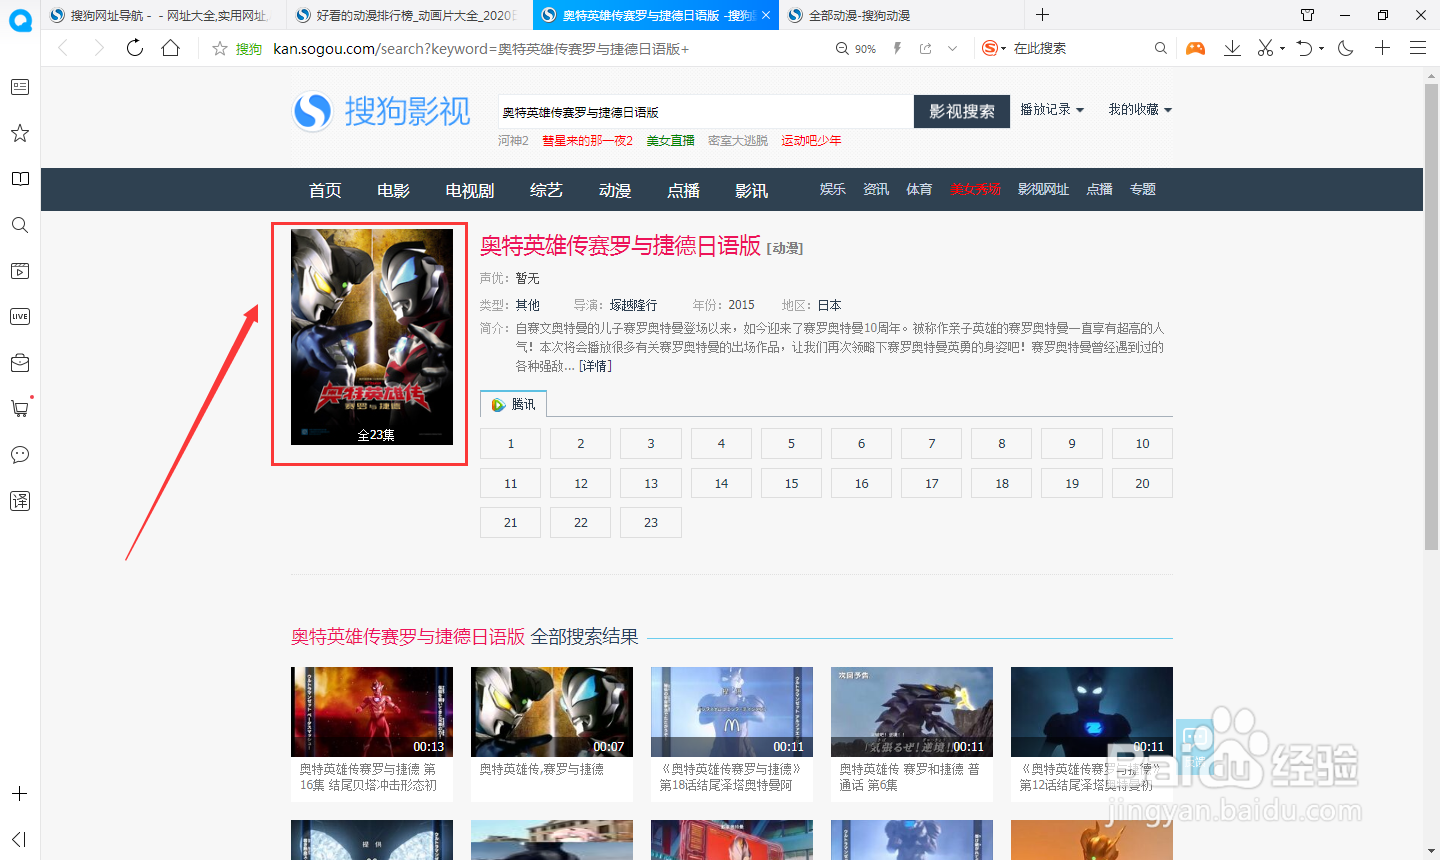Open the LIVE panel in the sidebar
The height and width of the screenshot is (860, 1440).
tap(19, 316)
